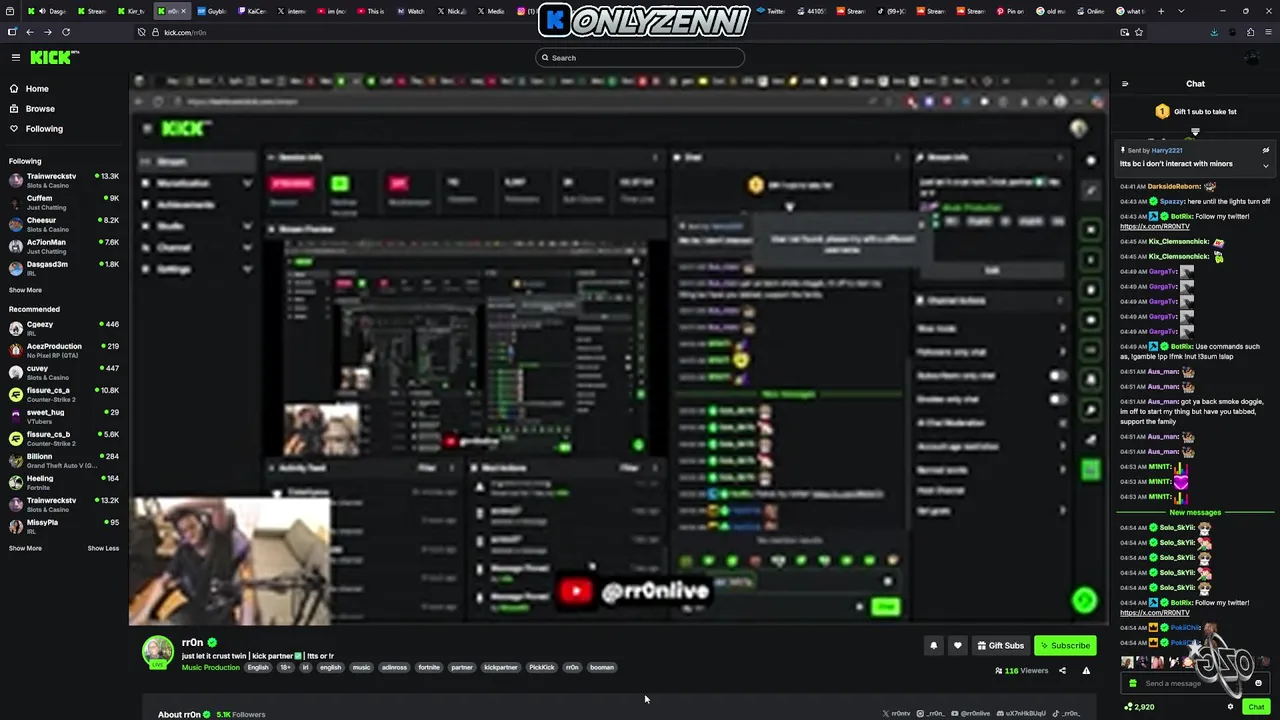Image resolution: width=1280 pixels, height=720 pixels.
Task: Open MissyPia recommended channel
Action: [64, 526]
